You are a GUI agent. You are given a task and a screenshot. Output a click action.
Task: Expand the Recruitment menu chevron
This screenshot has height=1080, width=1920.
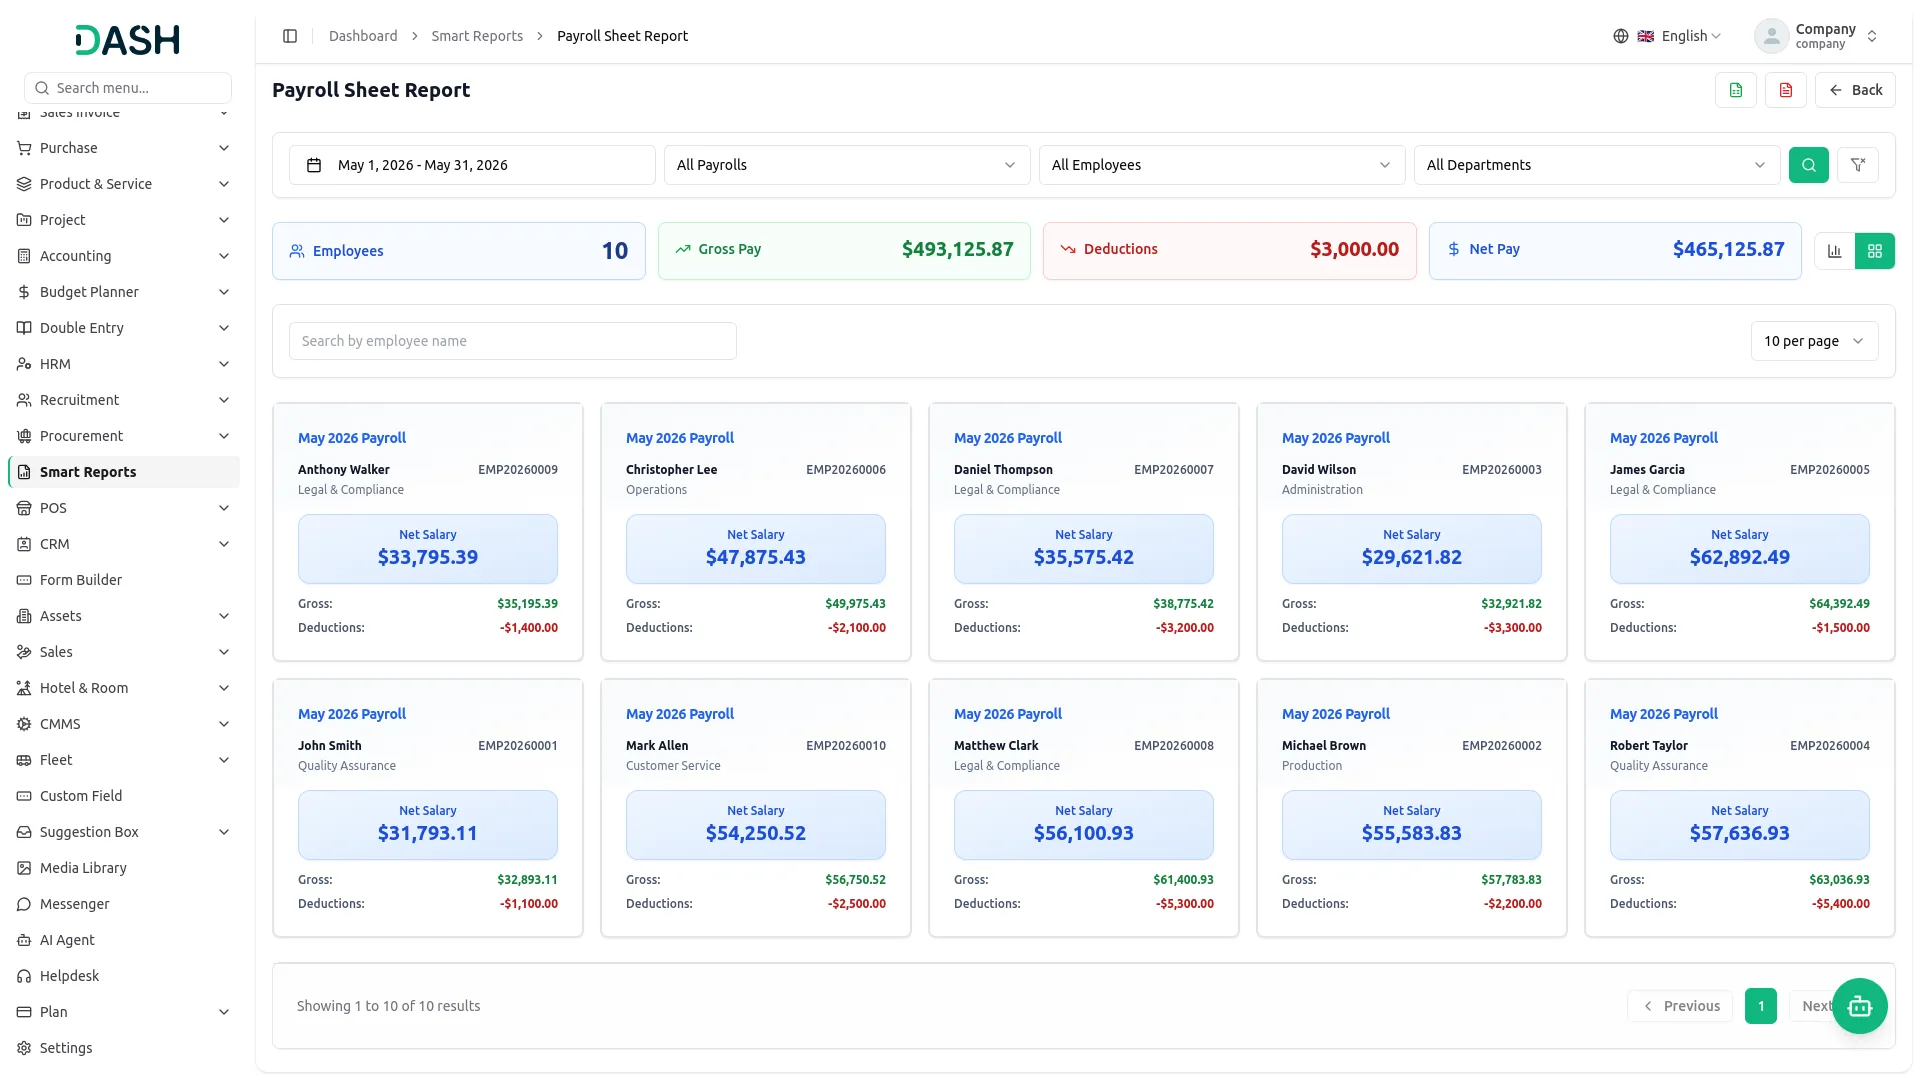224,400
